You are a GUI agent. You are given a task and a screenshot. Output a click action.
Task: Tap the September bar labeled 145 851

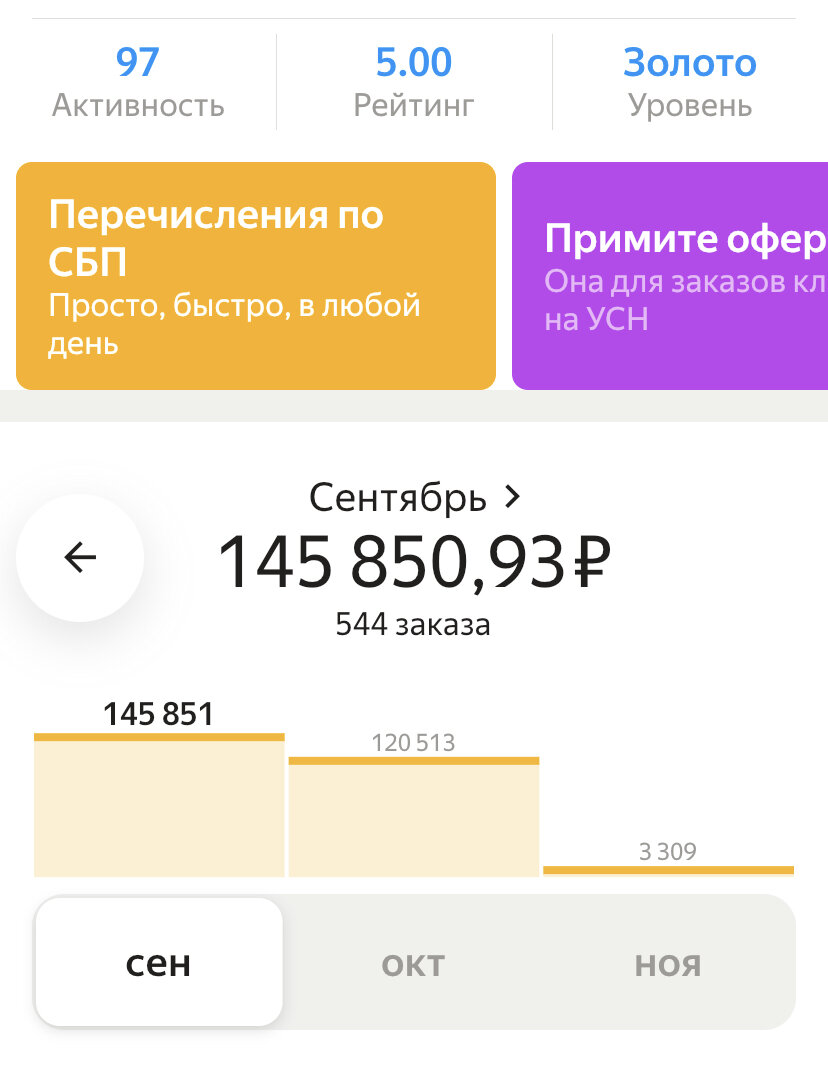(158, 805)
